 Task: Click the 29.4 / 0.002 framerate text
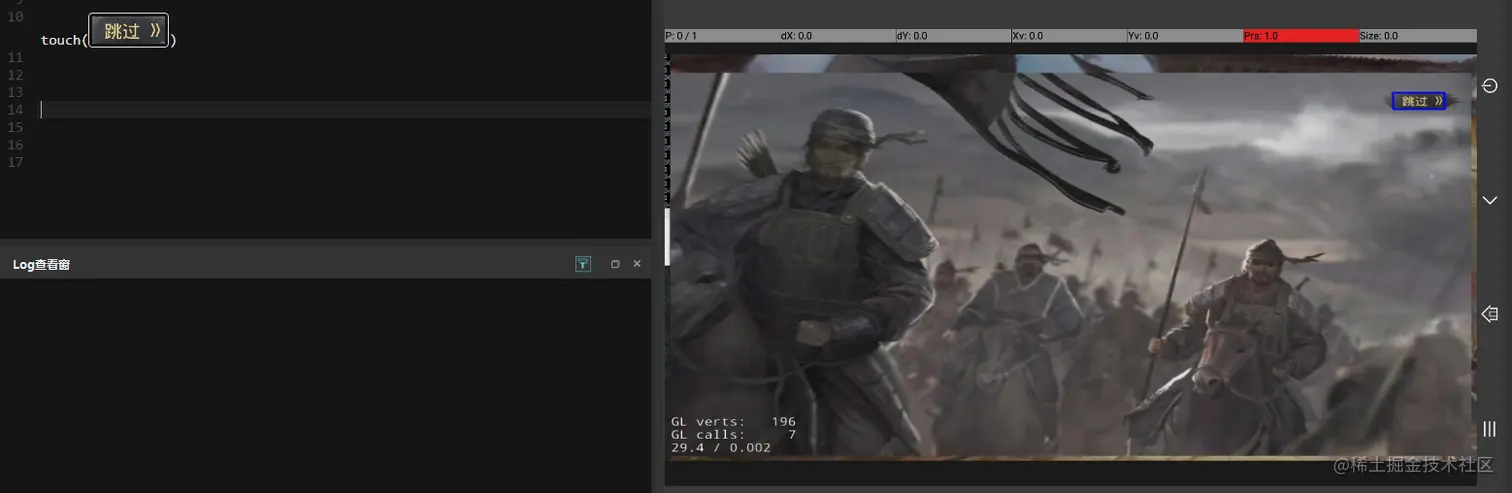click(721, 448)
